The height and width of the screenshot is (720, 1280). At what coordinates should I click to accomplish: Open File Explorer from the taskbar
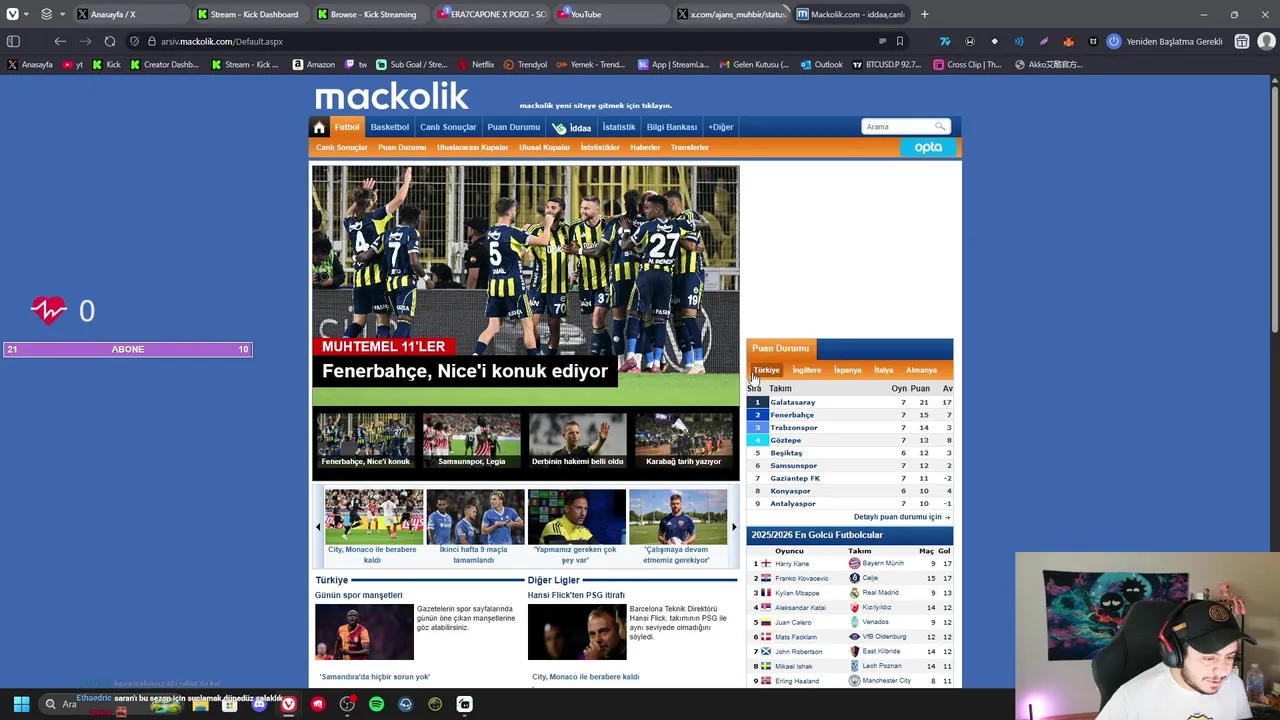pos(200,704)
